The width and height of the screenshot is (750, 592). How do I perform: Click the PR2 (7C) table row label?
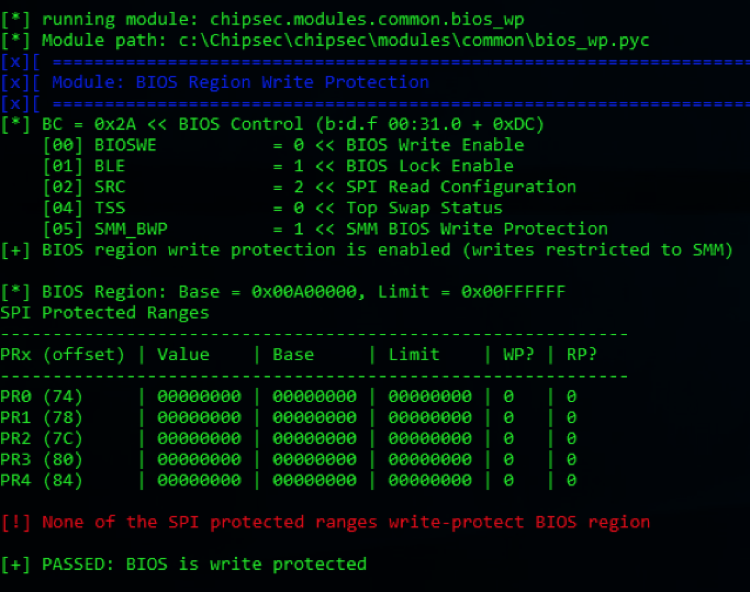pos(42,438)
